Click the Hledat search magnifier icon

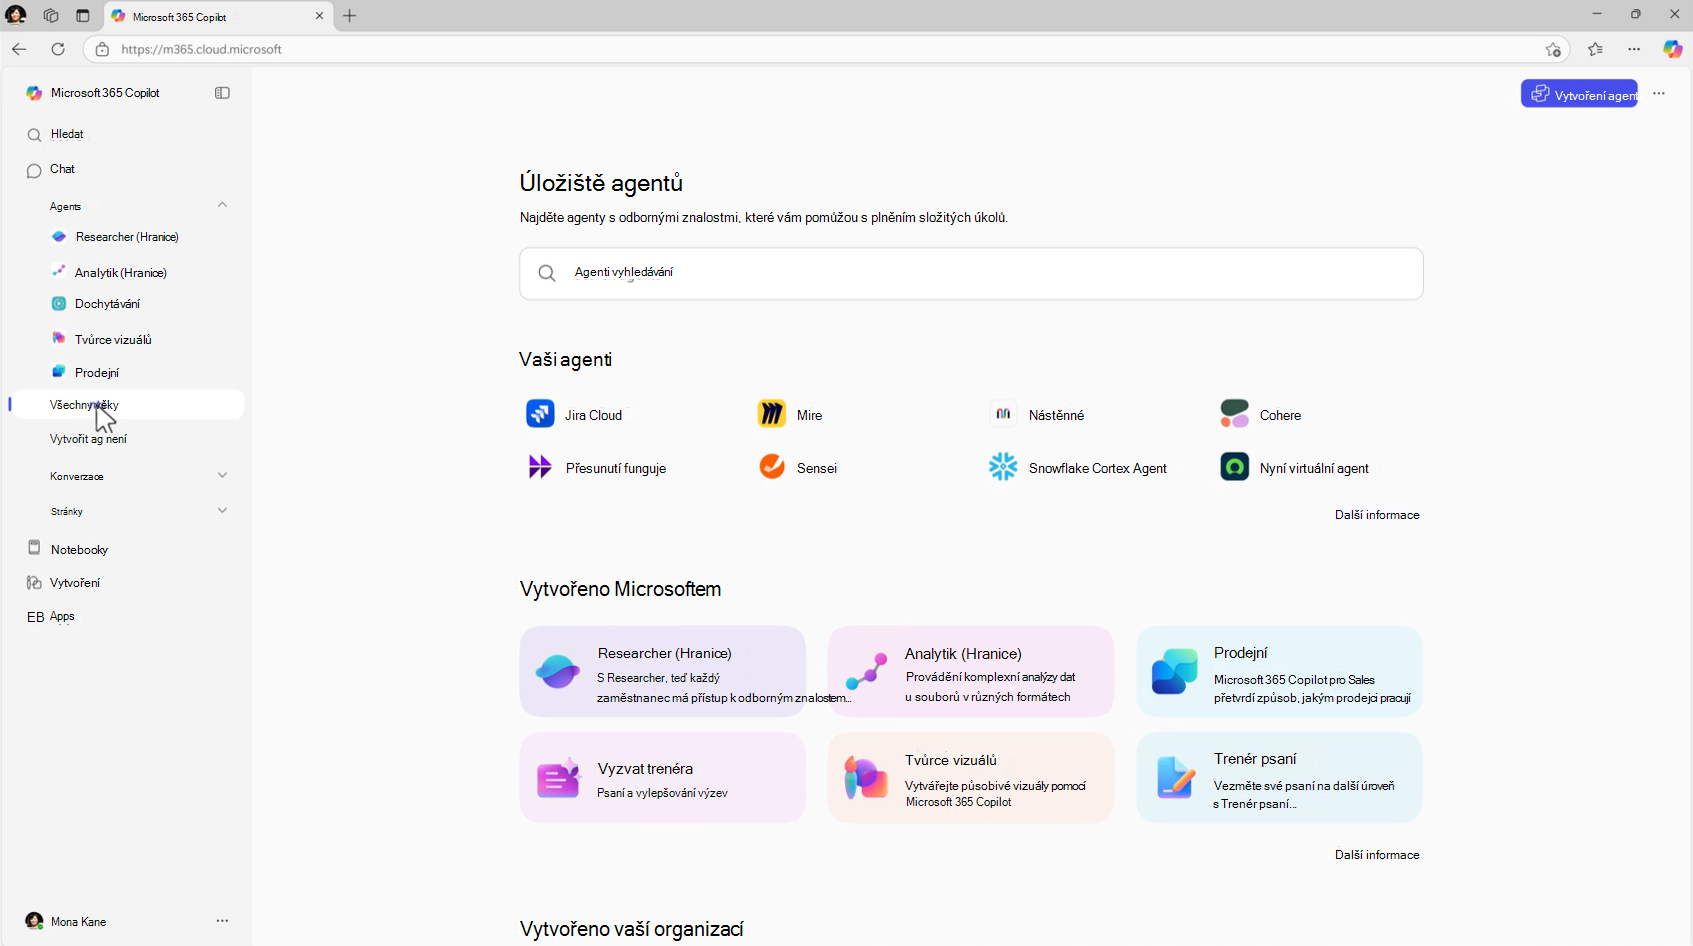(34, 135)
